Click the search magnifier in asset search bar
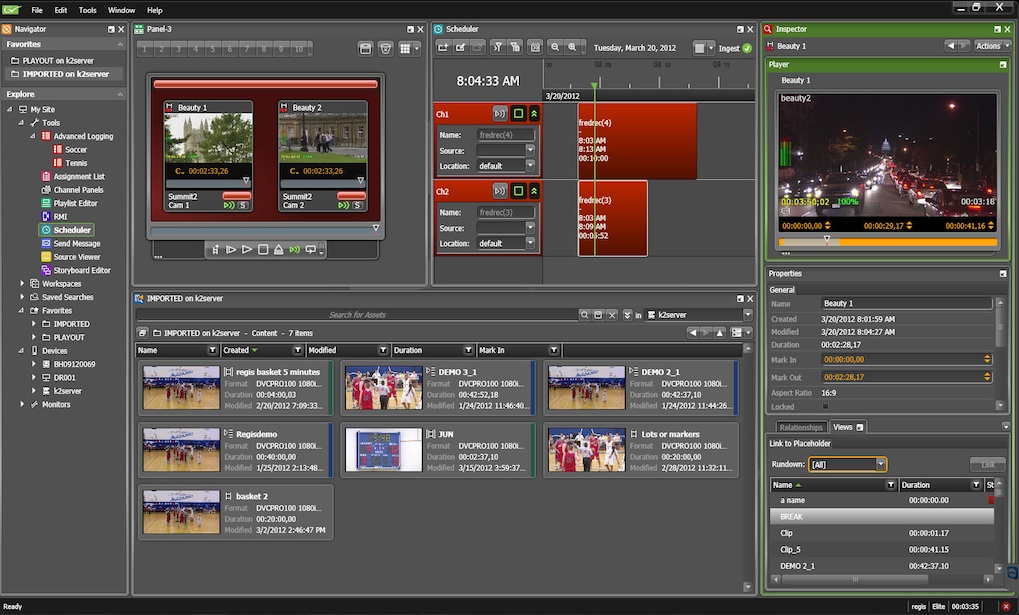This screenshot has width=1019, height=615. click(584, 315)
